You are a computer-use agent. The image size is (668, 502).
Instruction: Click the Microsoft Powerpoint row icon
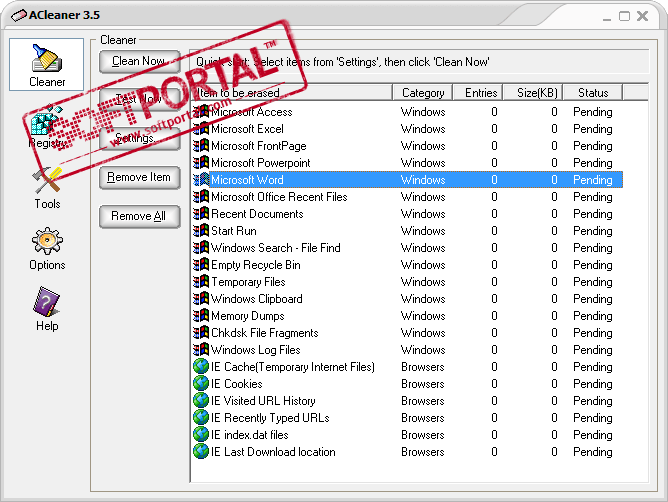[x=201, y=163]
